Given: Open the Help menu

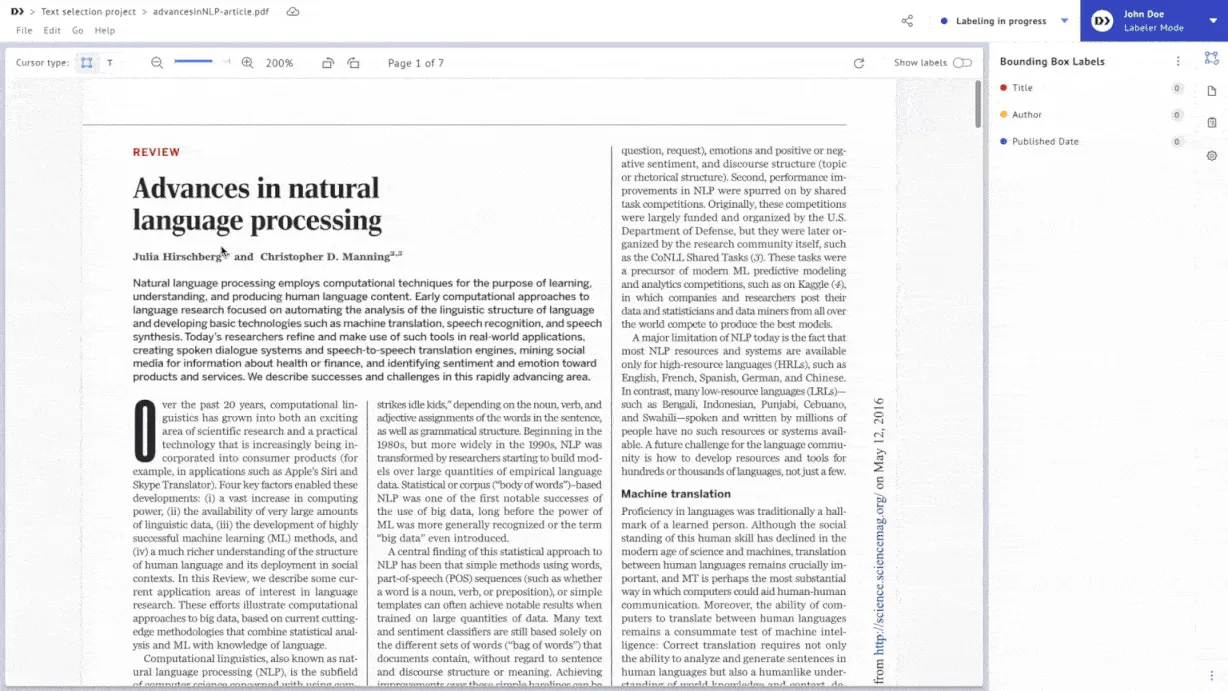Looking at the screenshot, I should [x=104, y=31].
